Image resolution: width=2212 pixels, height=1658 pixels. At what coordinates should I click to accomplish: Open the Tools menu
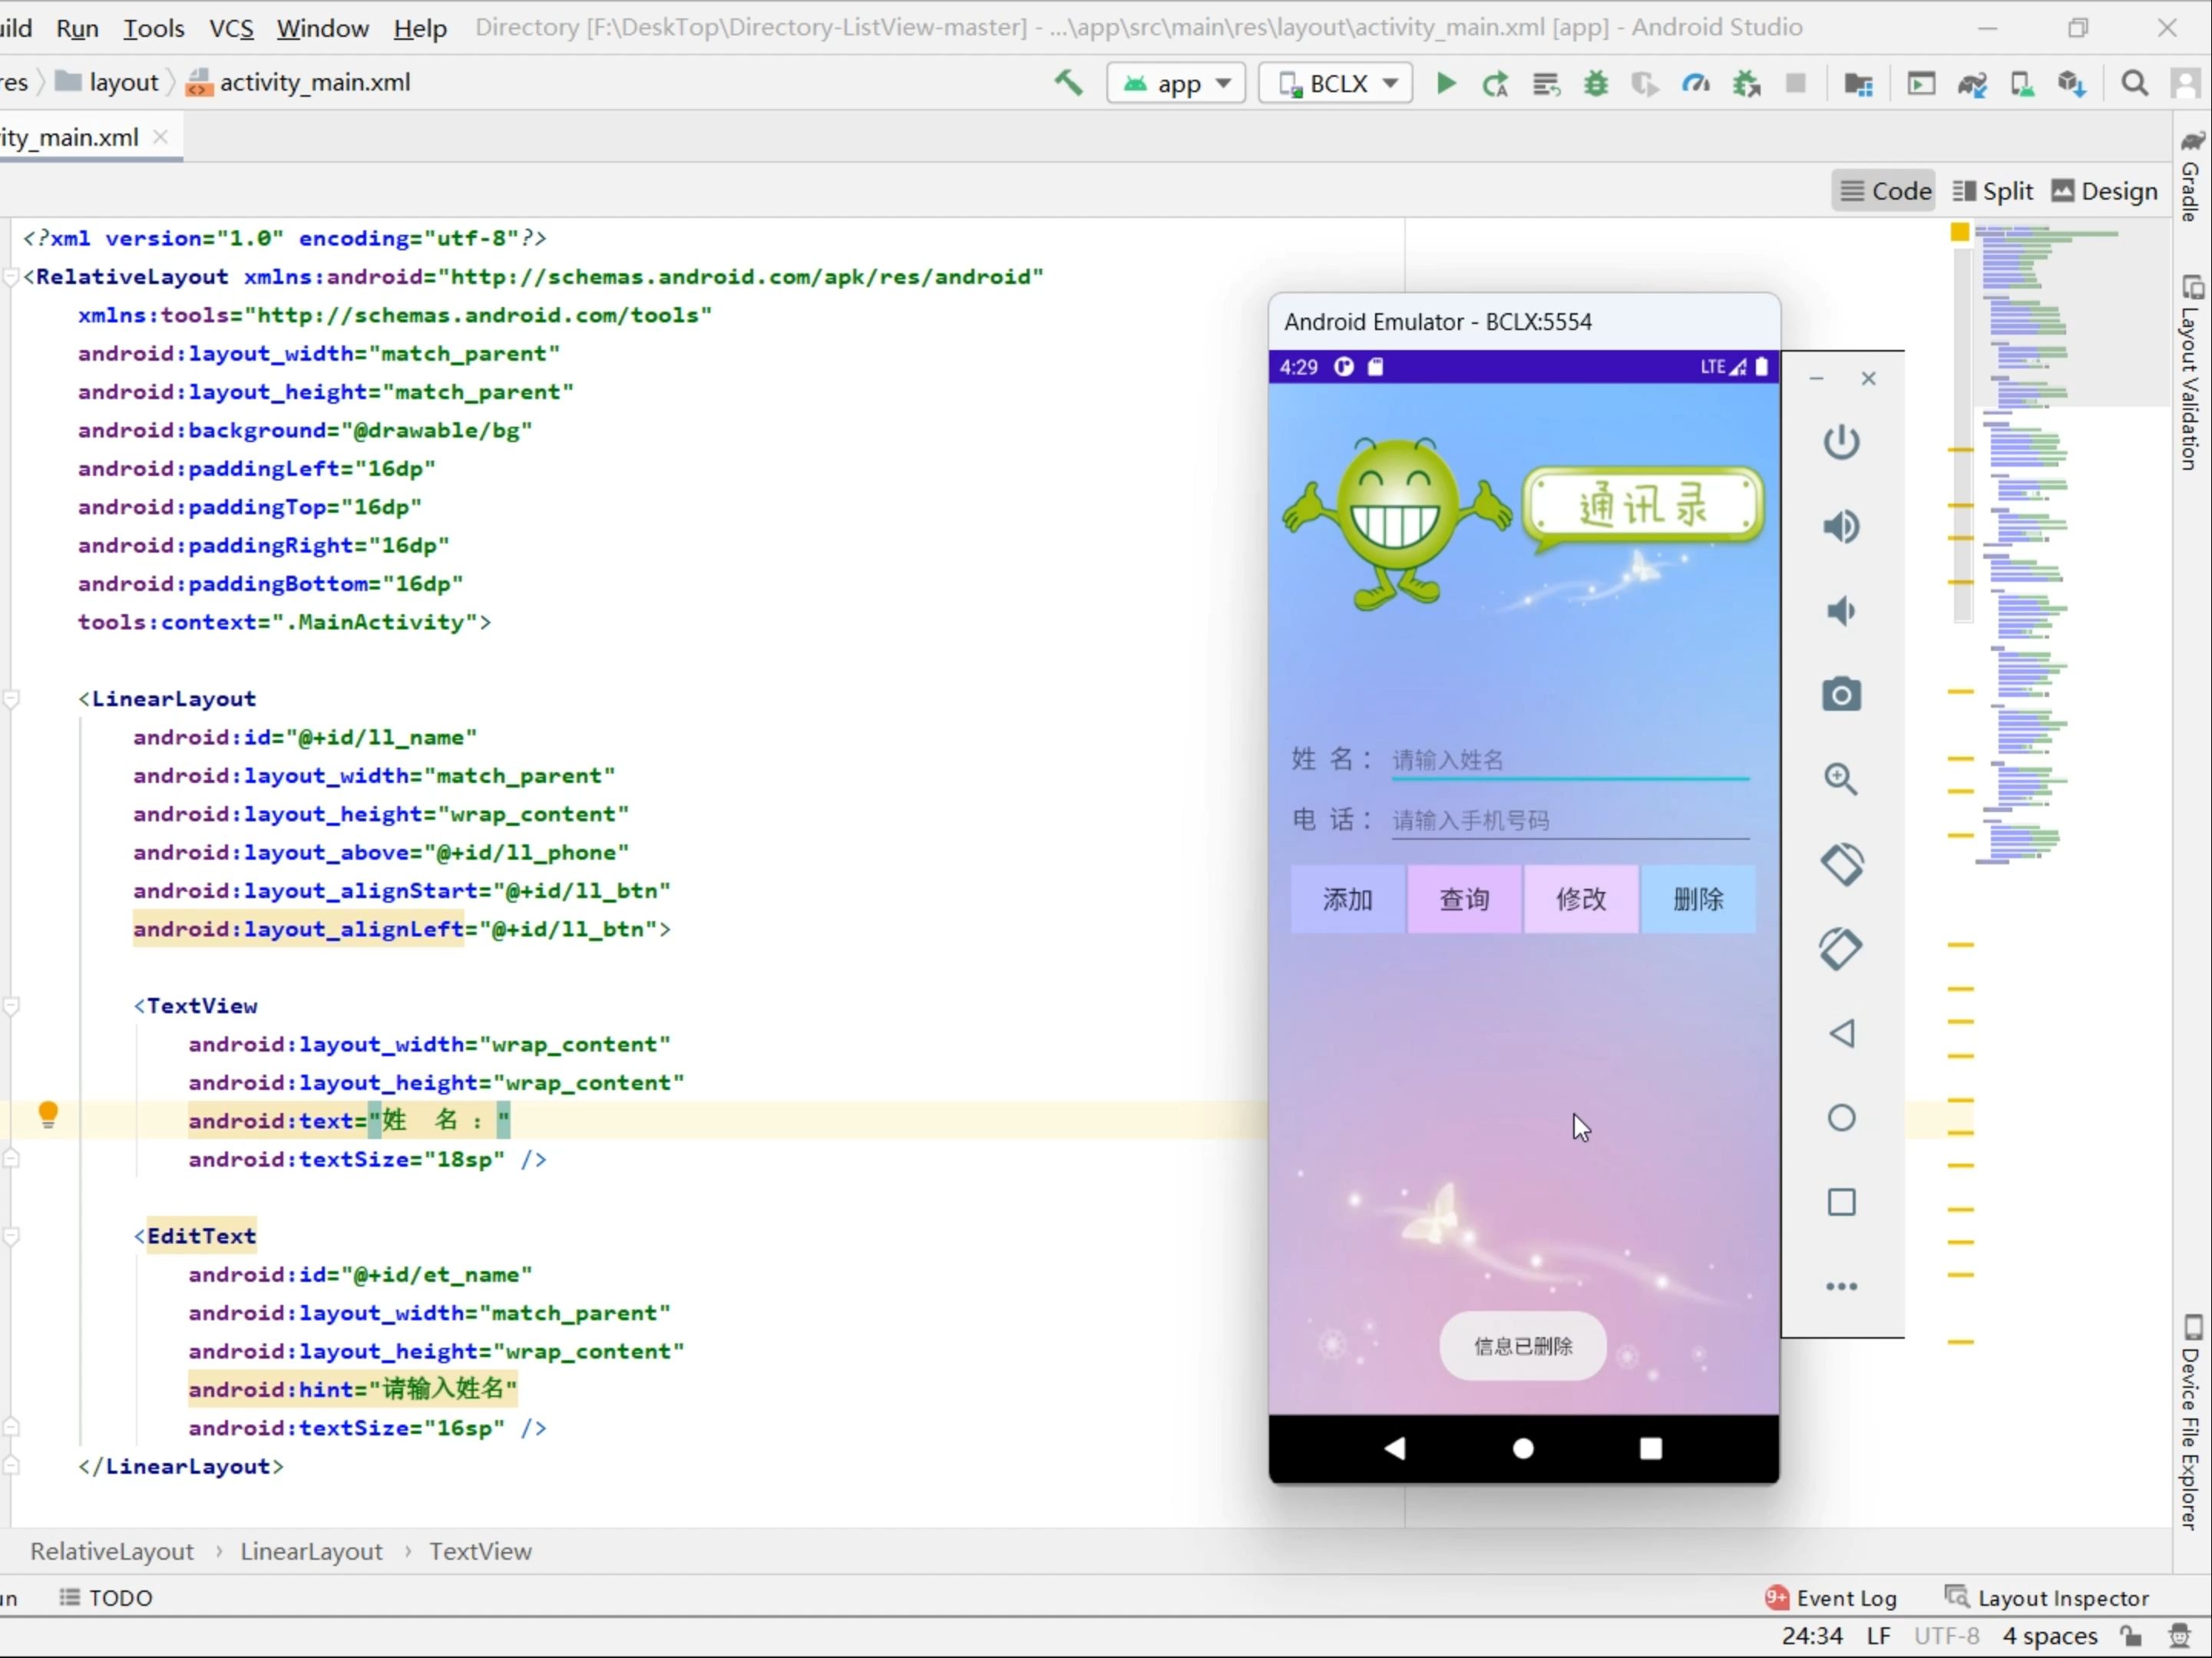154,28
